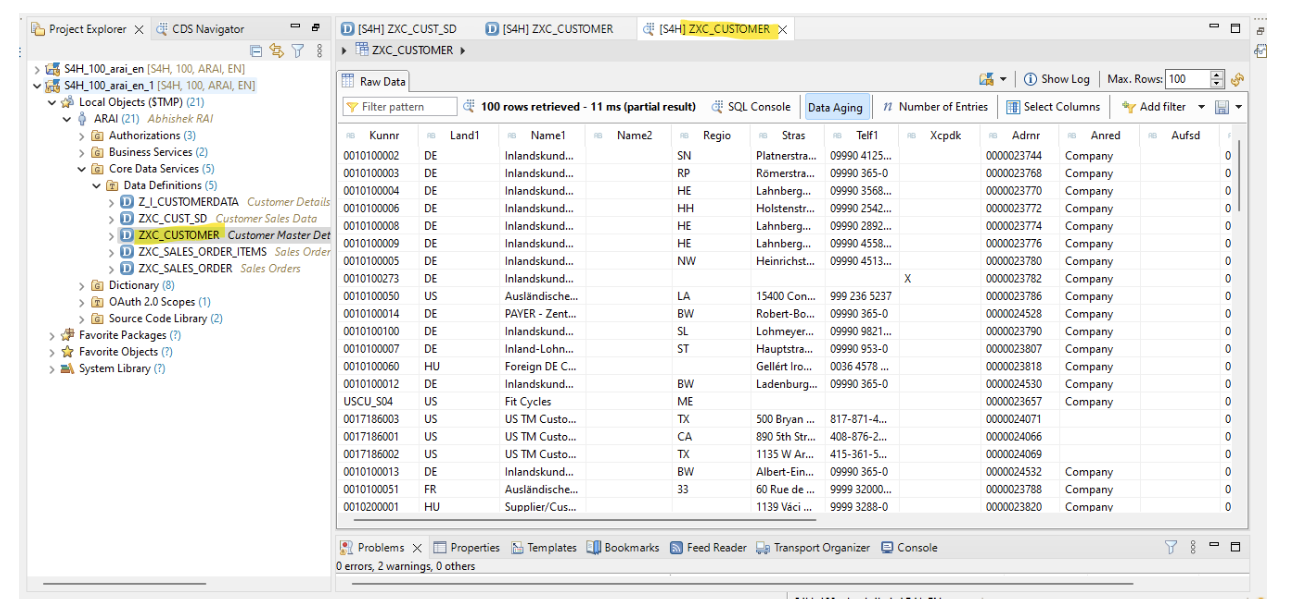Expand Authorizations (3) folder

click(x=82, y=136)
